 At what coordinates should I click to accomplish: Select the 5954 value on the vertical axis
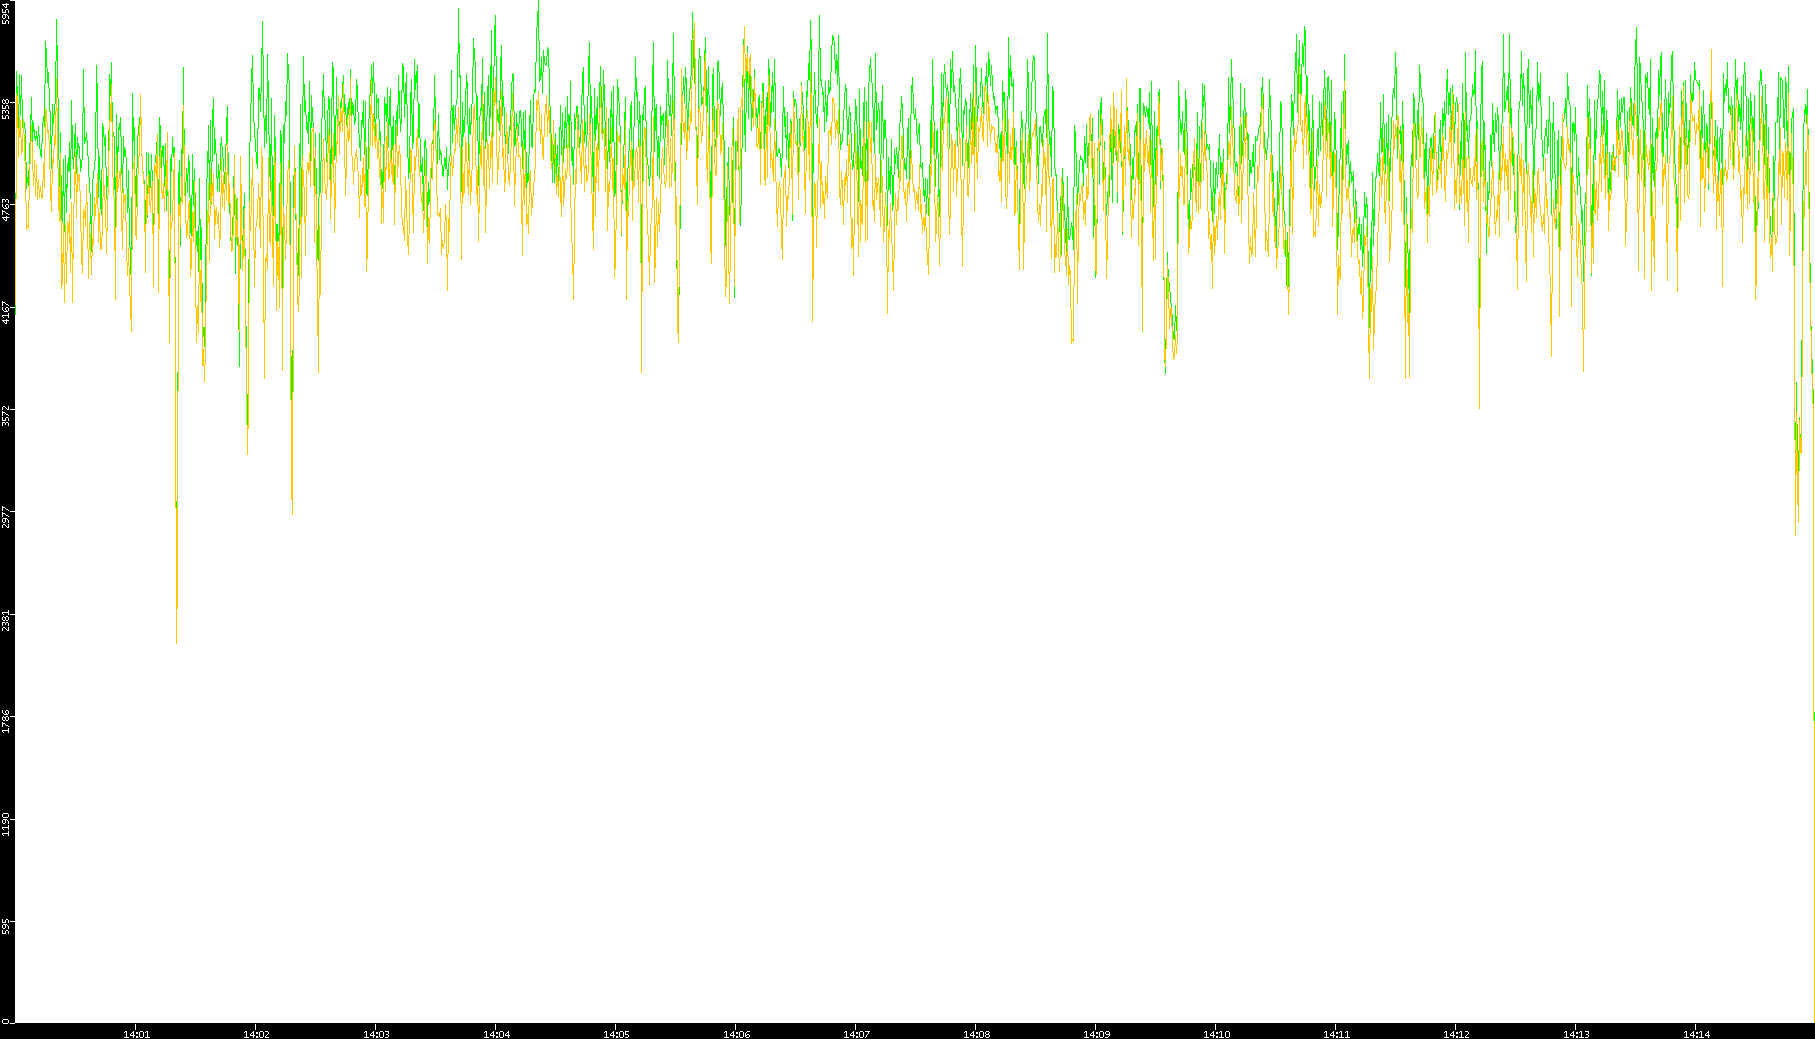point(7,13)
